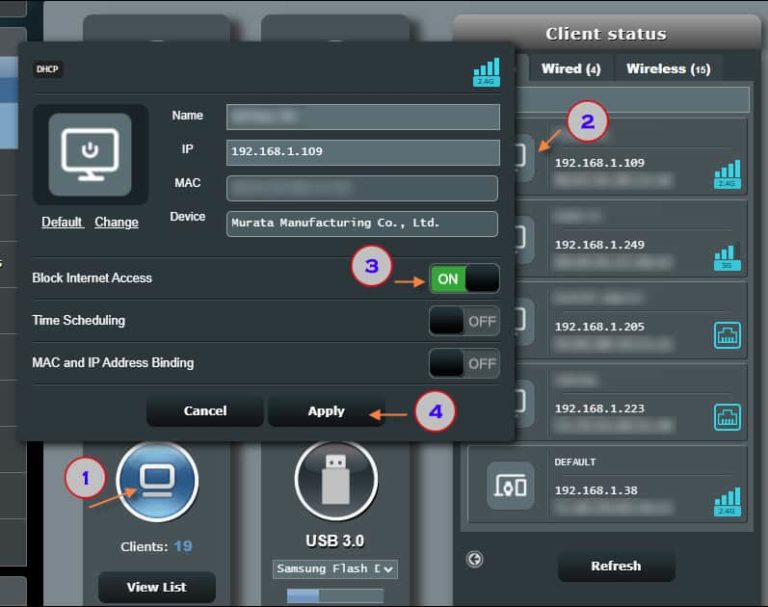The width and height of the screenshot is (768, 607).
Task: Click the Cancel button
Action: 205,411
